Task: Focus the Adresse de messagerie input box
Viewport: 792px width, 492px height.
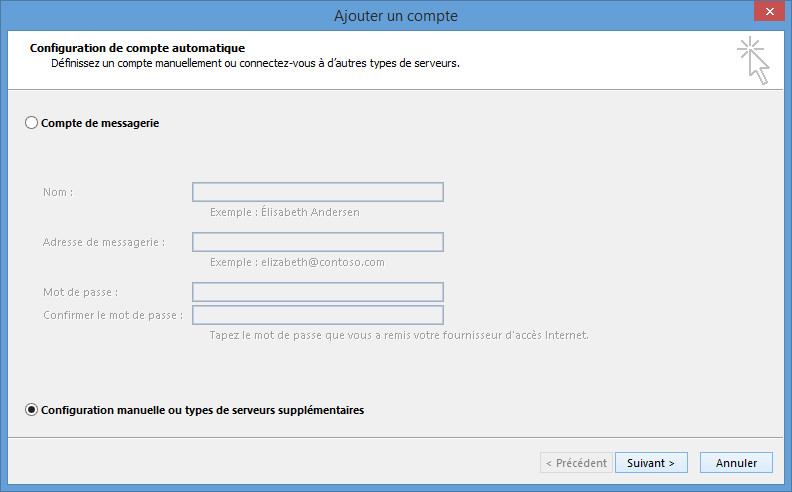Action: [317, 242]
